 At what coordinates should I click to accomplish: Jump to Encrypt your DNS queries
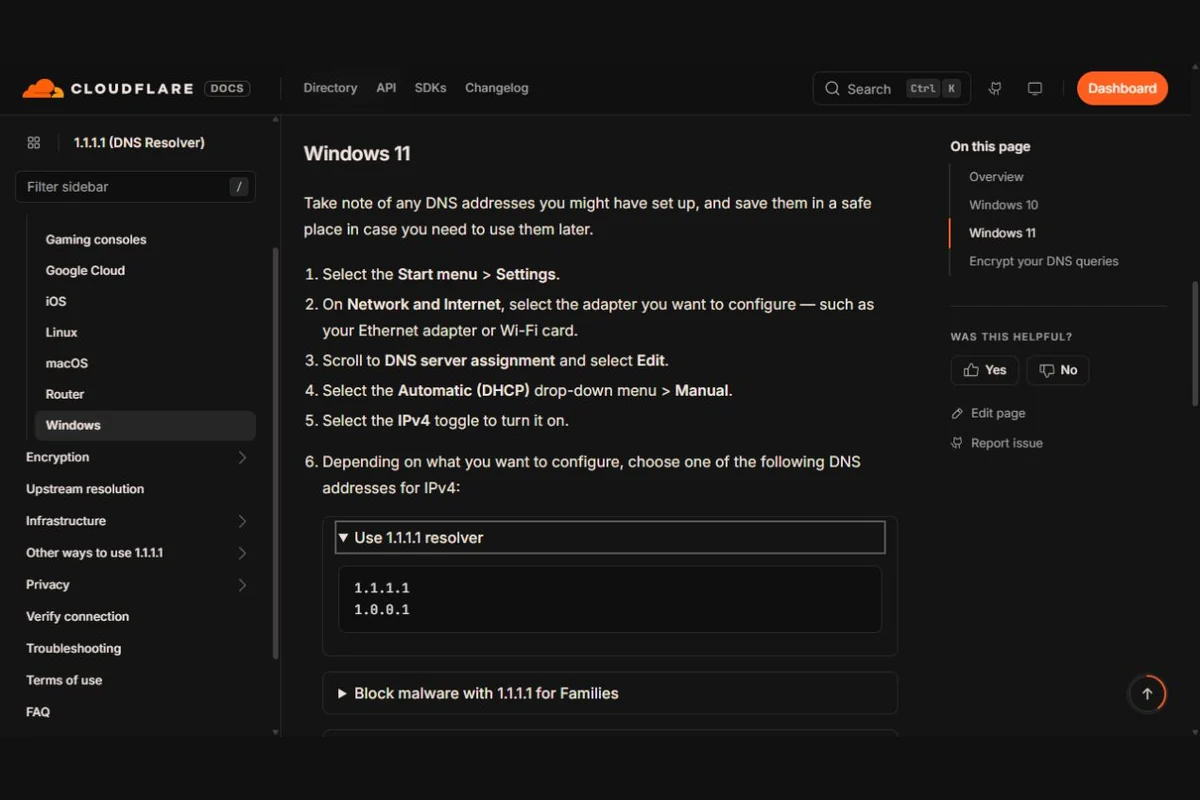point(1044,261)
